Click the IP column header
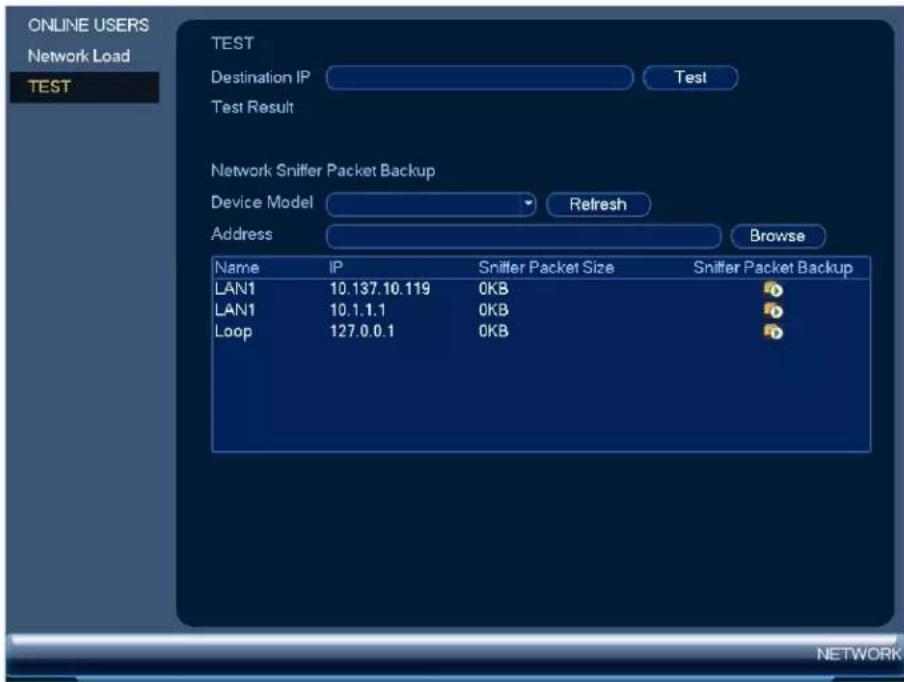The height and width of the screenshot is (682, 904). tap(336, 267)
